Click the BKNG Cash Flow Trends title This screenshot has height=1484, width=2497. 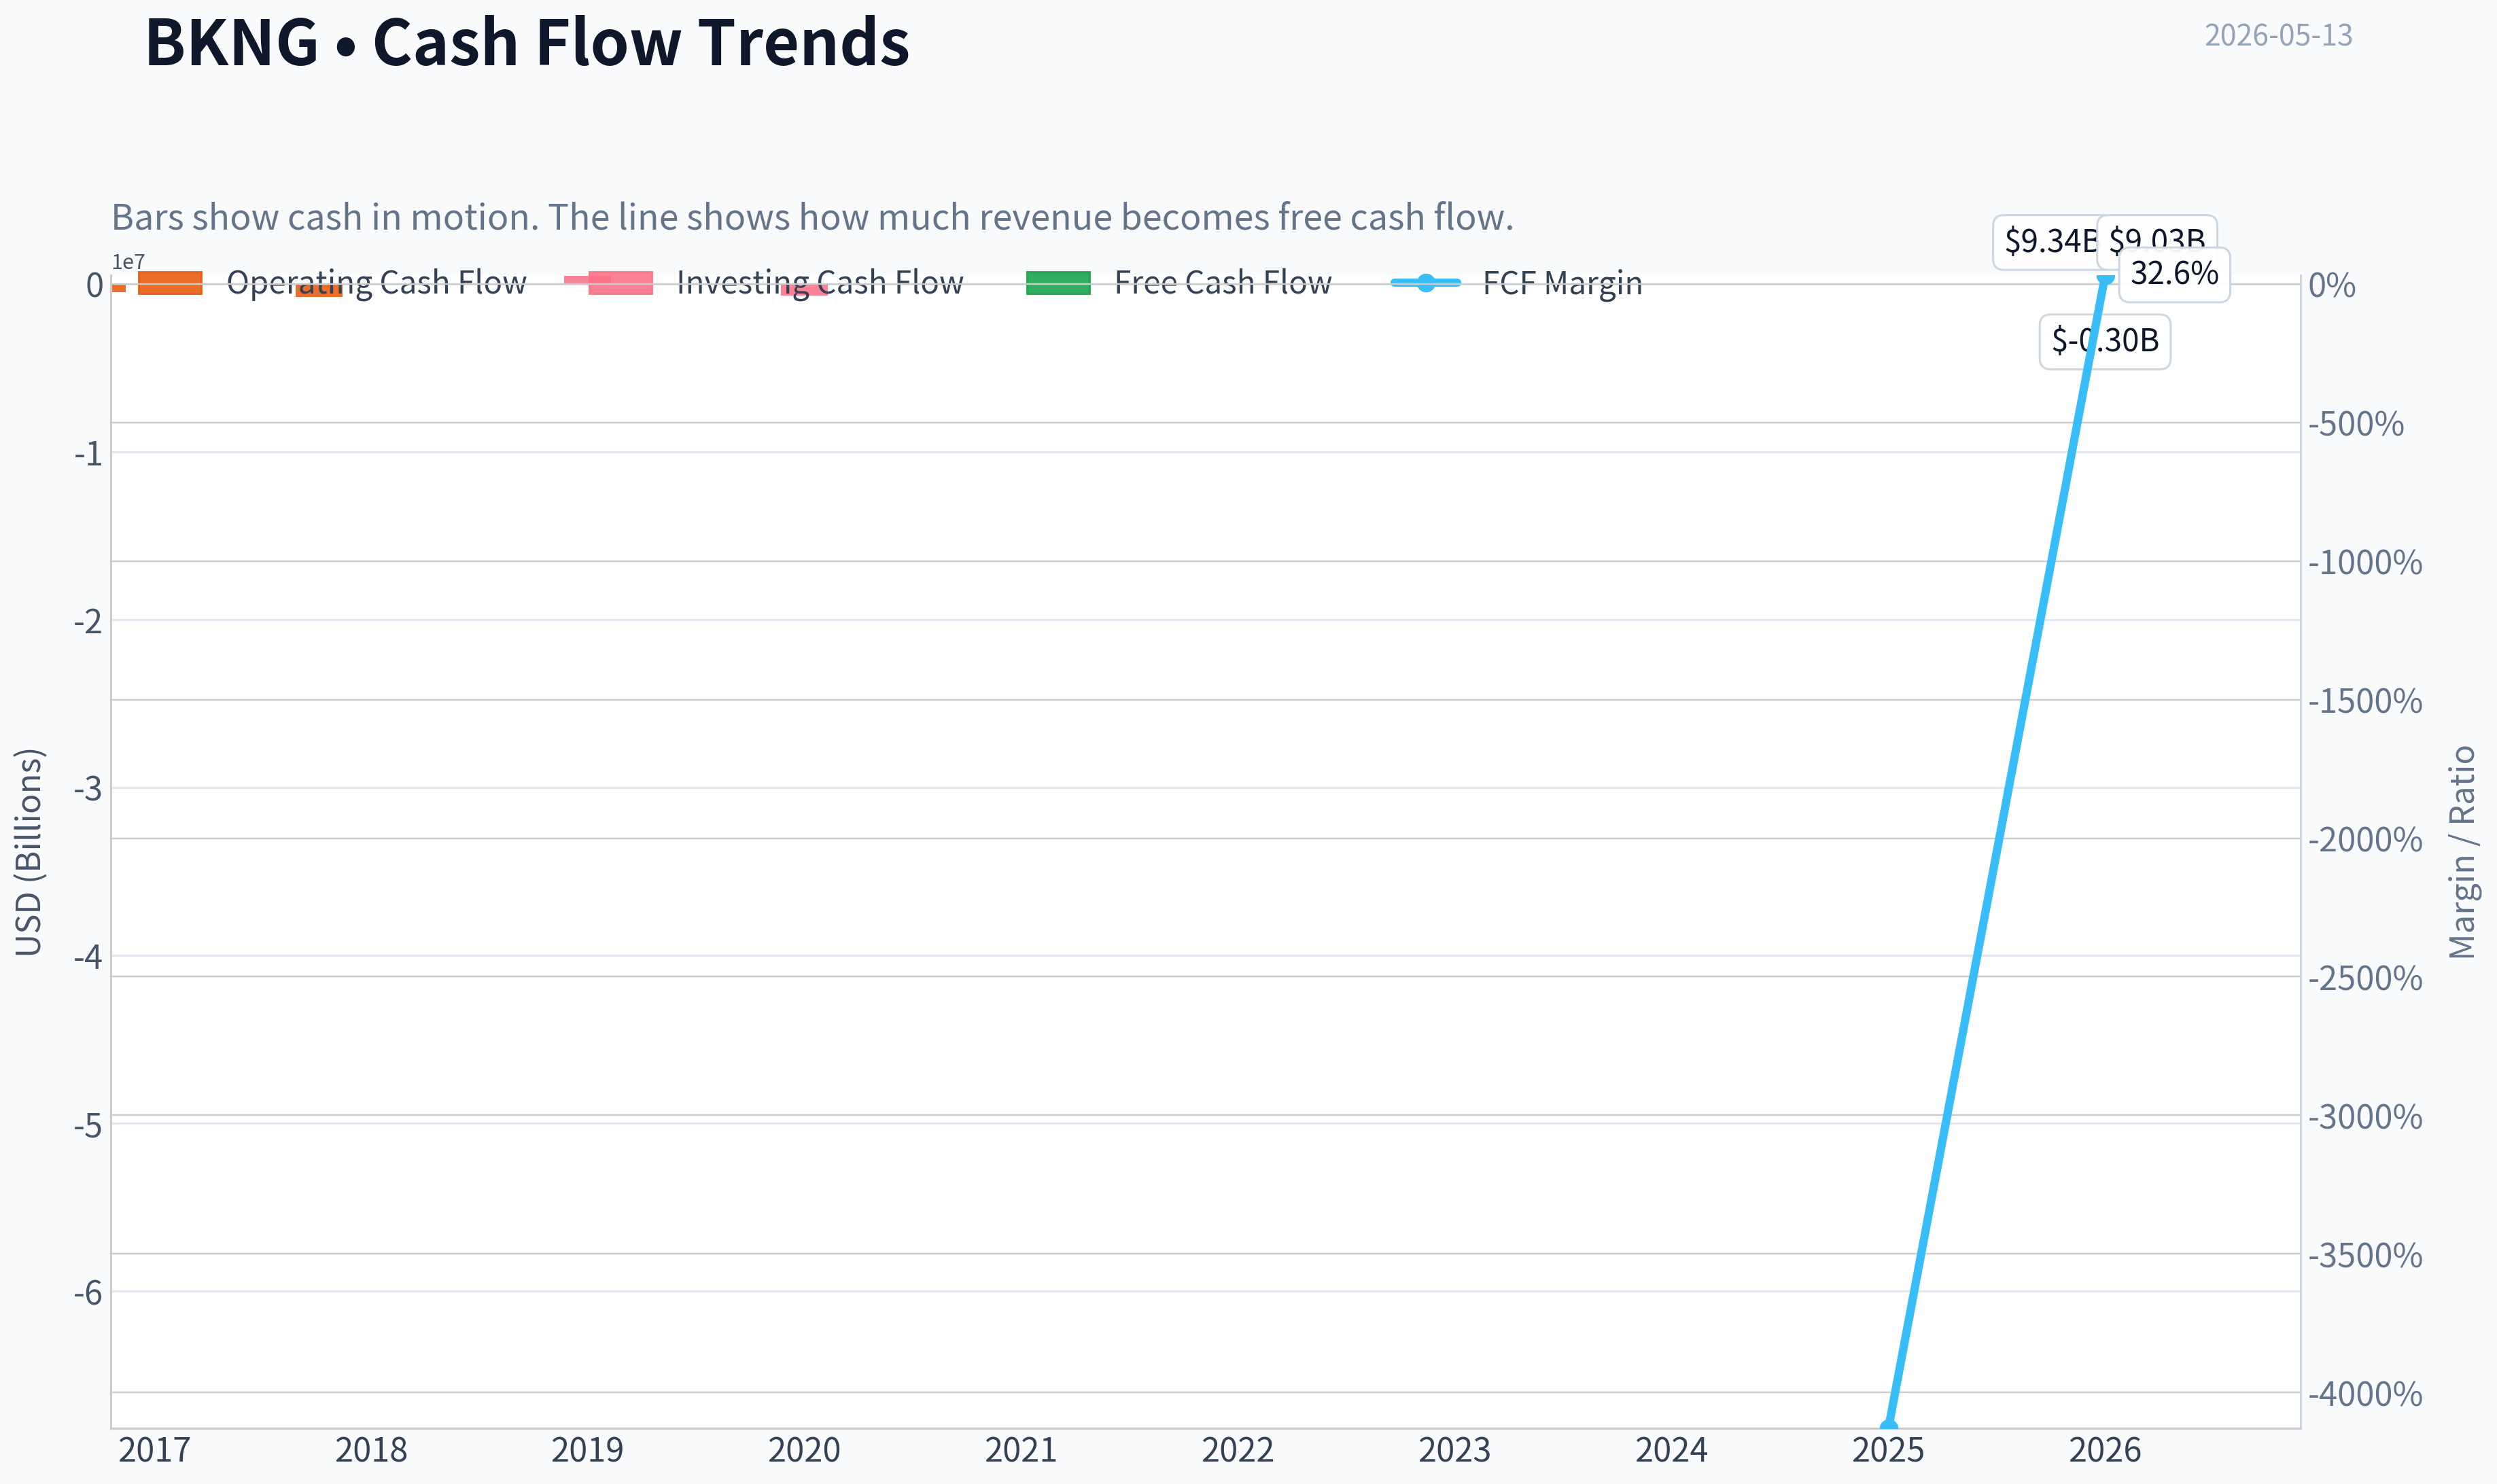tap(527, 42)
